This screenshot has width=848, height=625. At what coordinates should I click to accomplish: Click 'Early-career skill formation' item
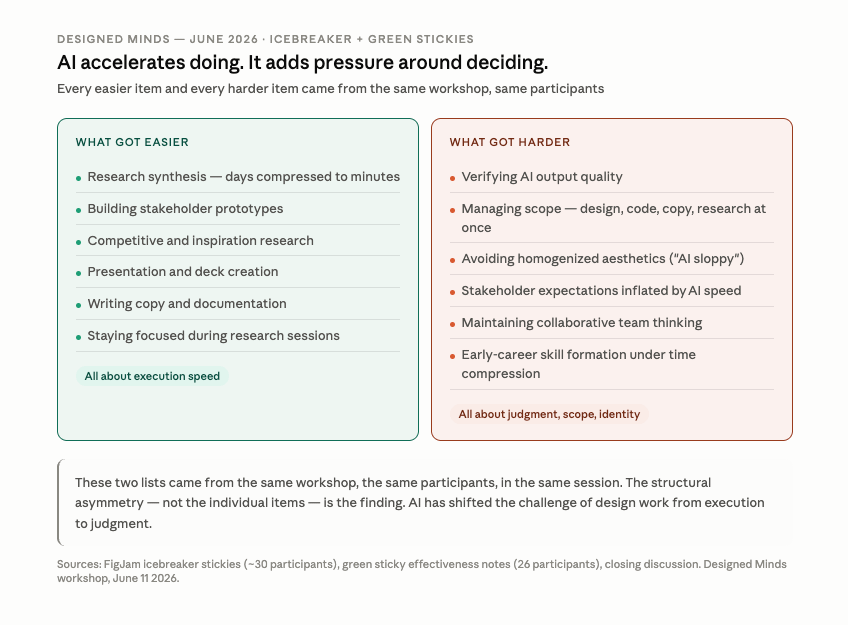(x=612, y=364)
